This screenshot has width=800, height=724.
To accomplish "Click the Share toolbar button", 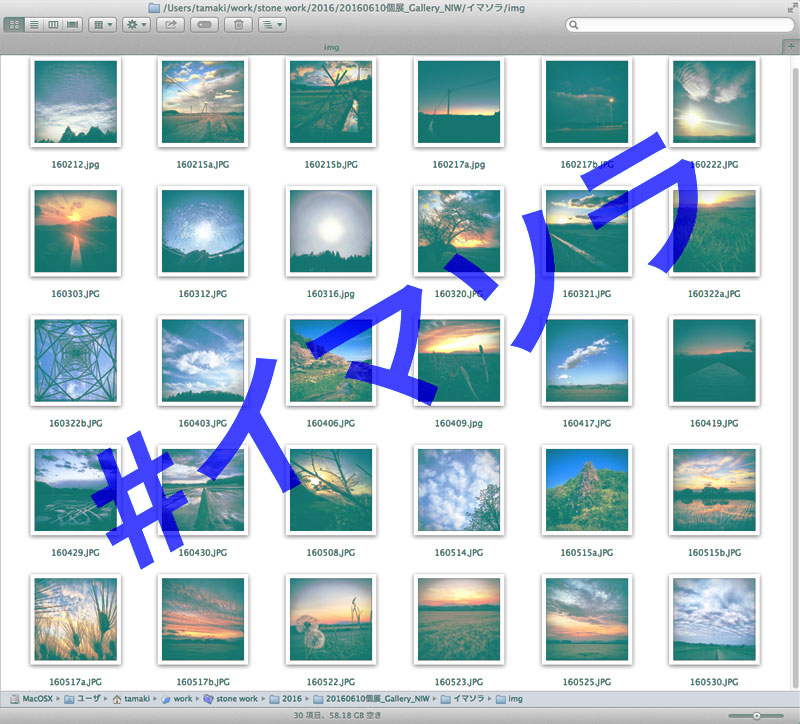I will (169, 25).
